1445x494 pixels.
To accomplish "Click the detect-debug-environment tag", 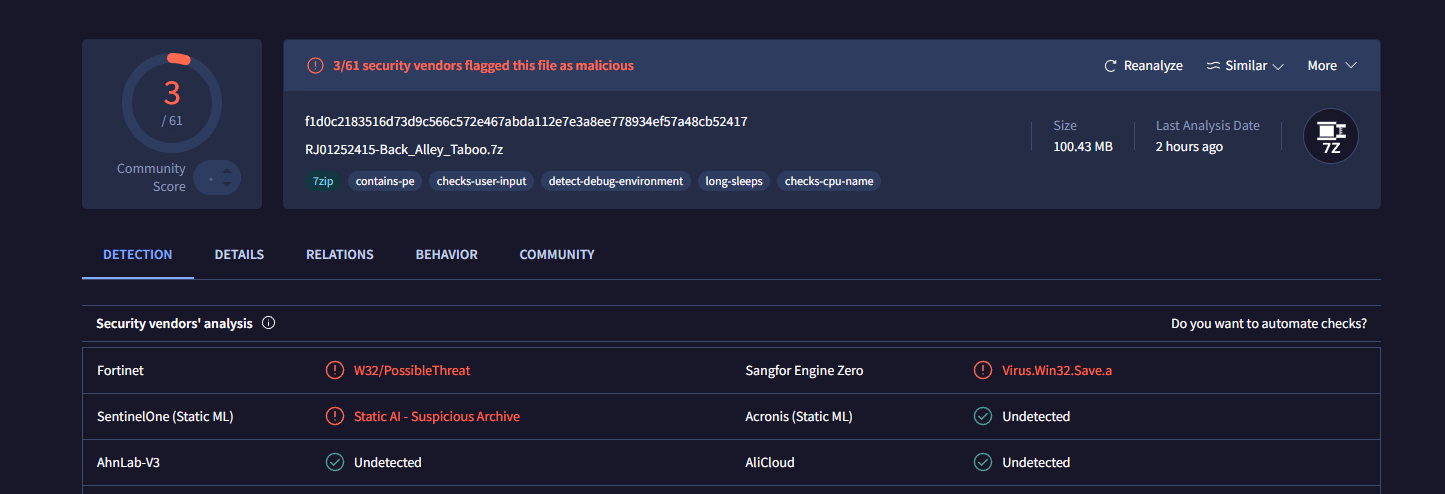I will coord(616,181).
